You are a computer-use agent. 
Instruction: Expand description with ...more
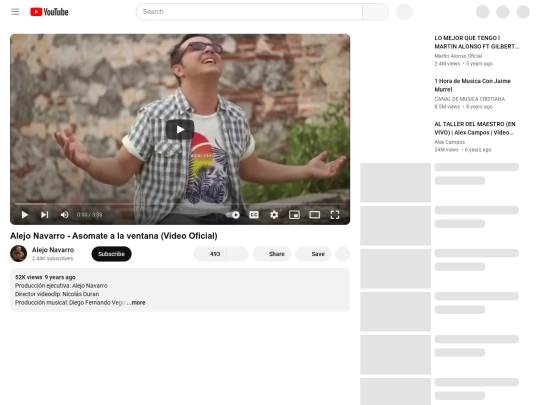pos(136,303)
